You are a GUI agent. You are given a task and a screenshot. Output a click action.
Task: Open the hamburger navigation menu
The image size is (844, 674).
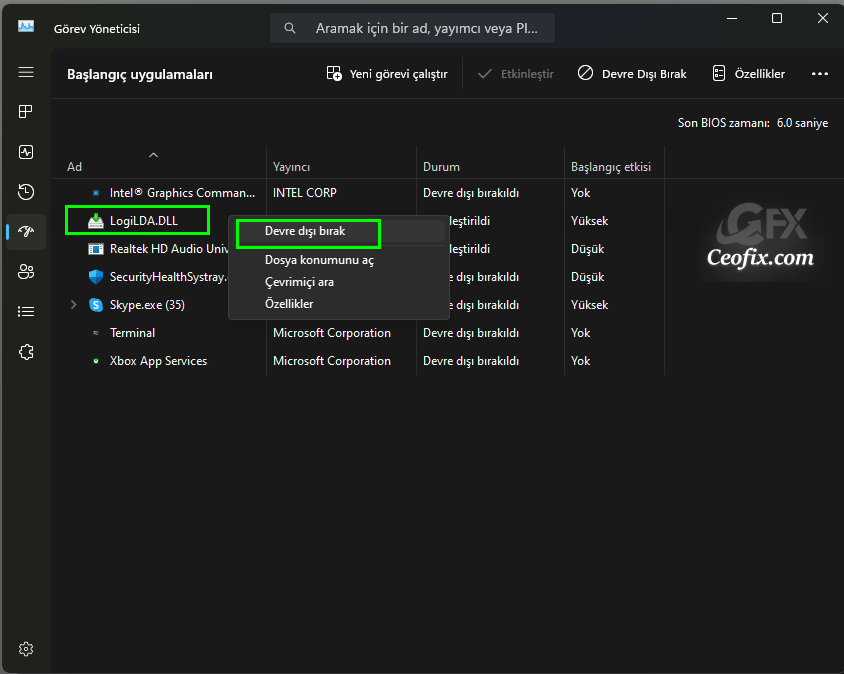point(26,72)
